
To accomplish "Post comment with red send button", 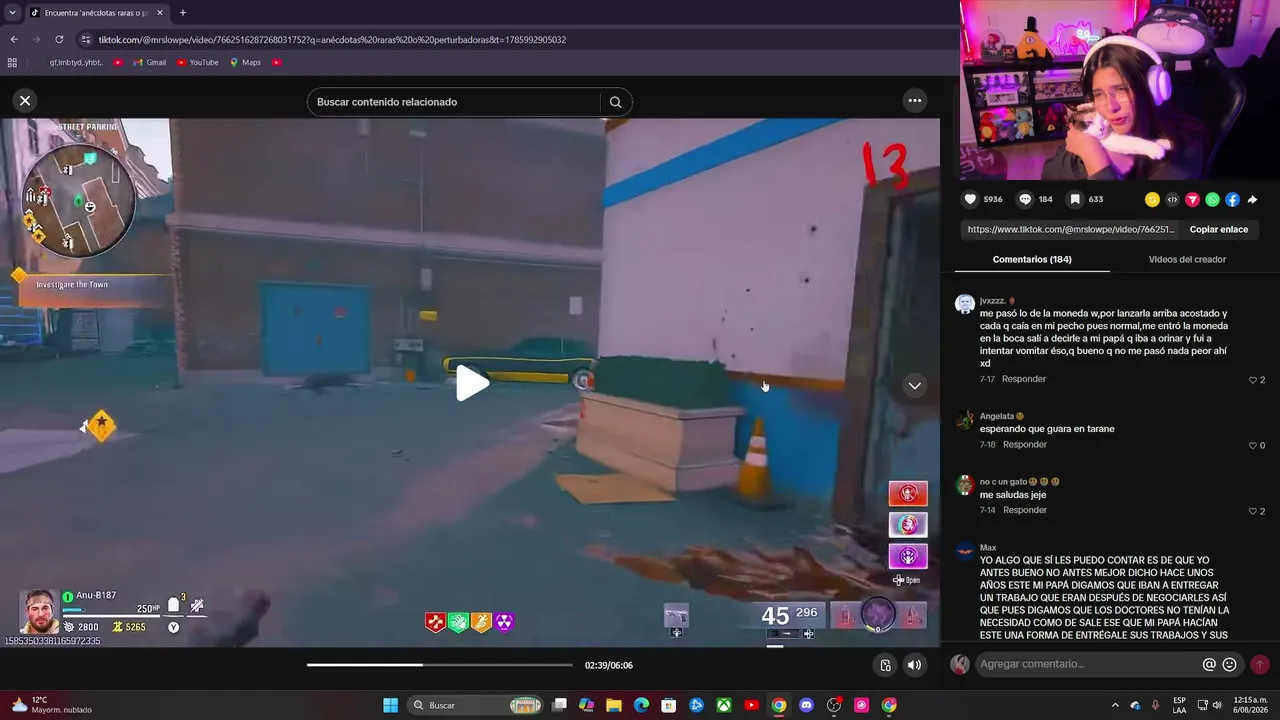I will click(x=1259, y=664).
